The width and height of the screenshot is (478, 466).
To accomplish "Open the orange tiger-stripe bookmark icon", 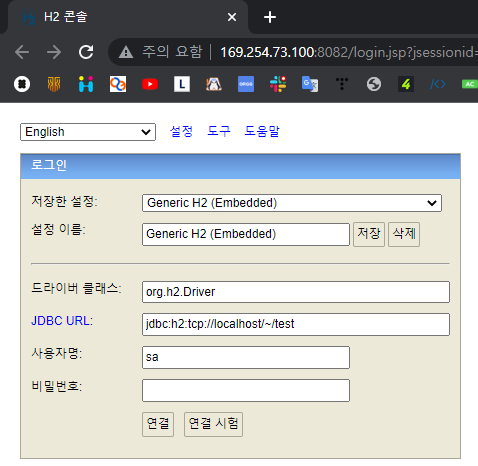I will tap(54, 84).
